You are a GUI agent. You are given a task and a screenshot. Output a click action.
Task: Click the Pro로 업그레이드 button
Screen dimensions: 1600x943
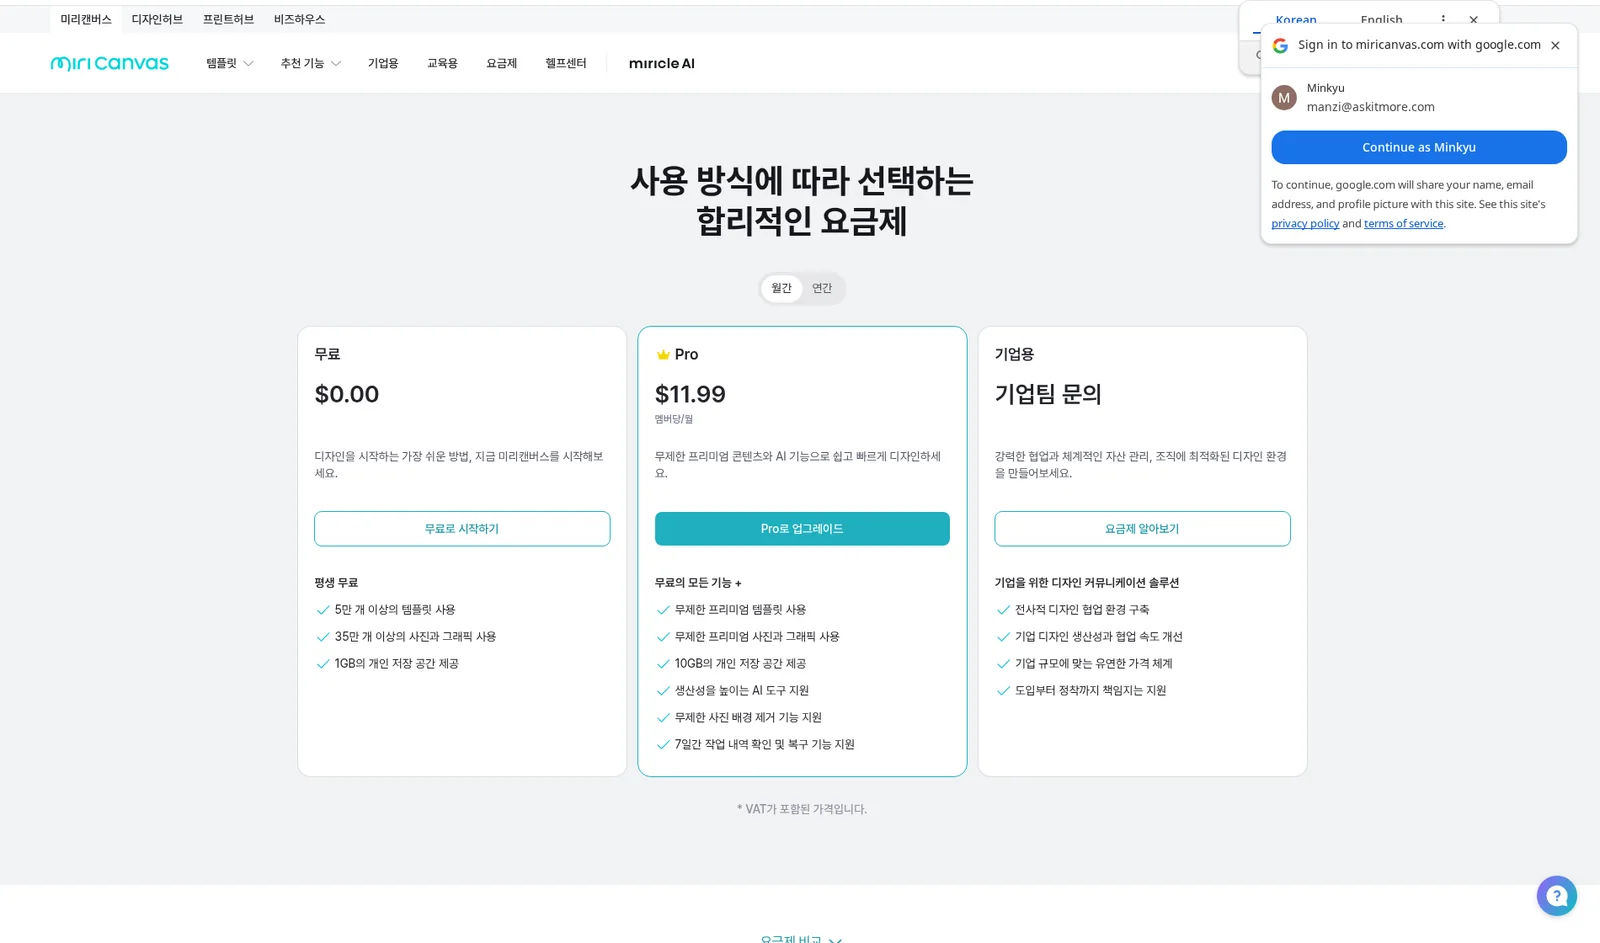click(x=802, y=529)
